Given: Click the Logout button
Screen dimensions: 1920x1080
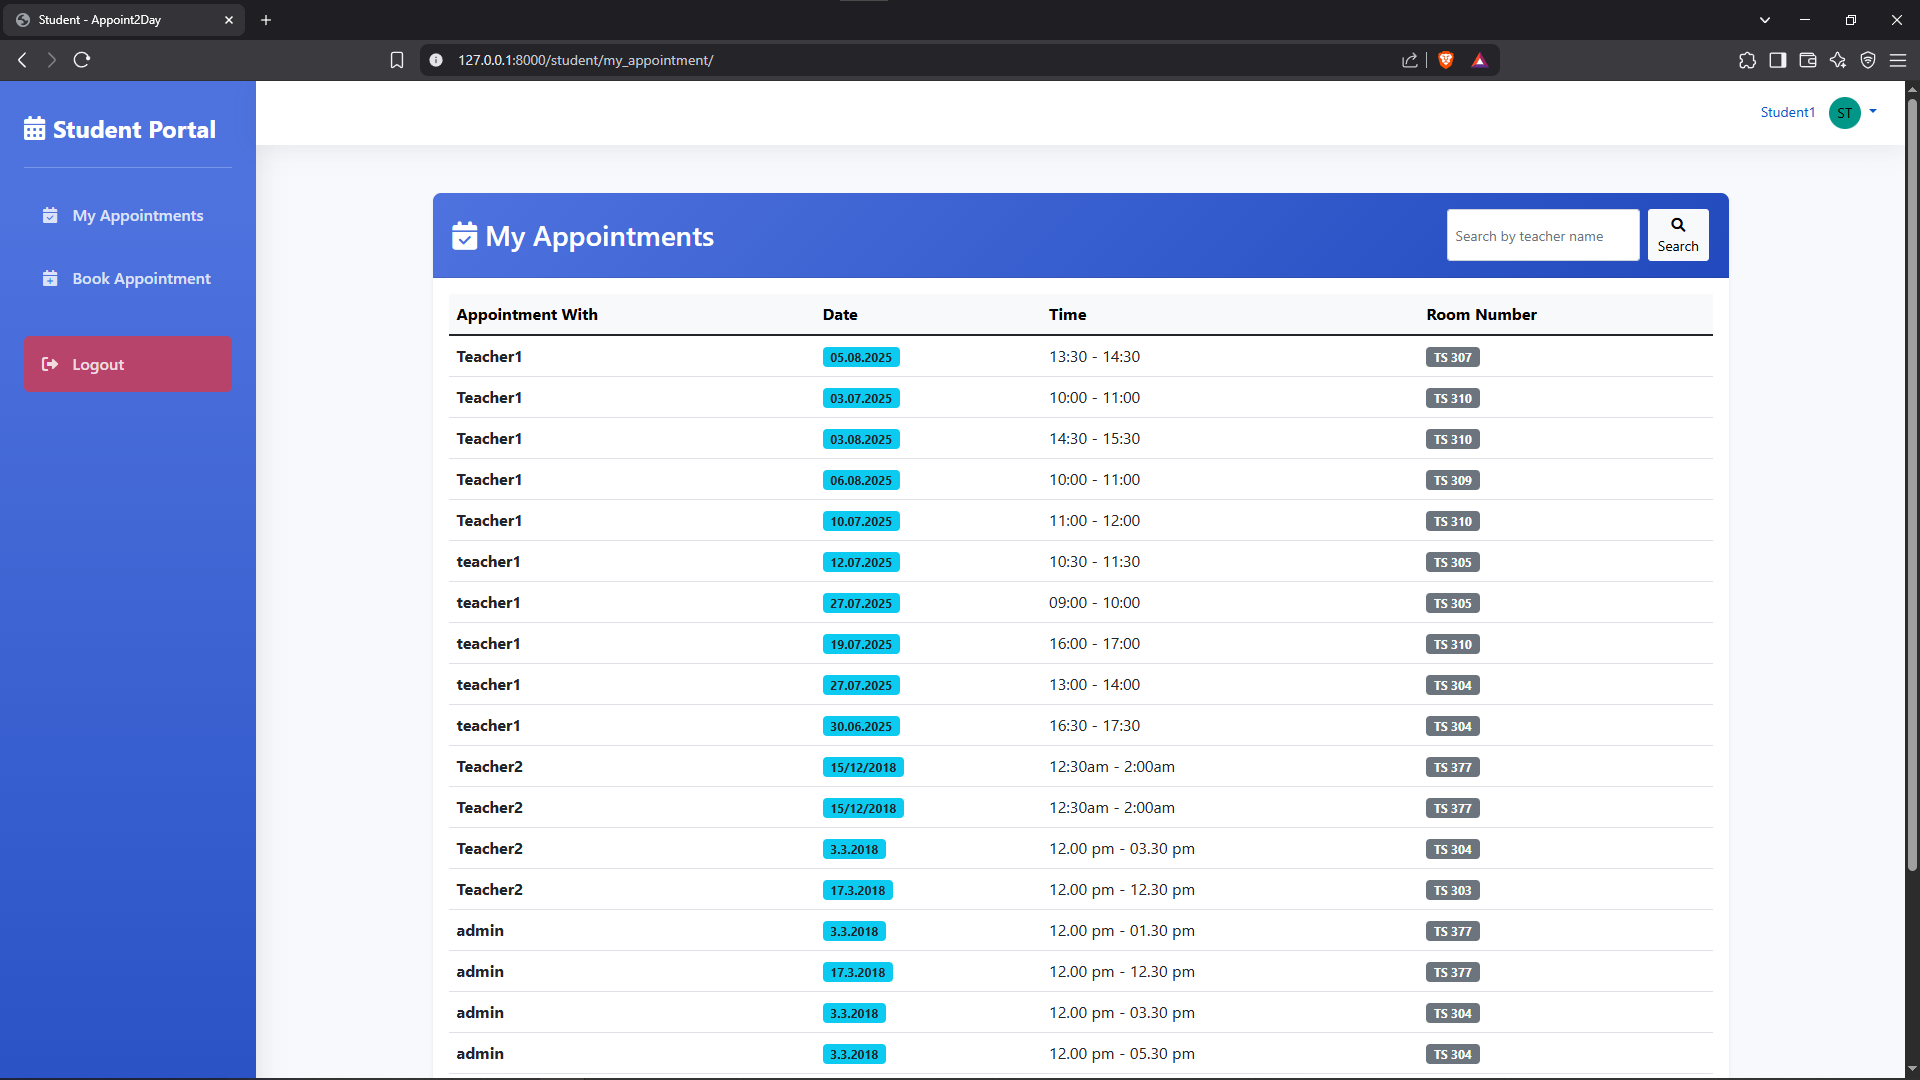Looking at the screenshot, I should [128, 364].
